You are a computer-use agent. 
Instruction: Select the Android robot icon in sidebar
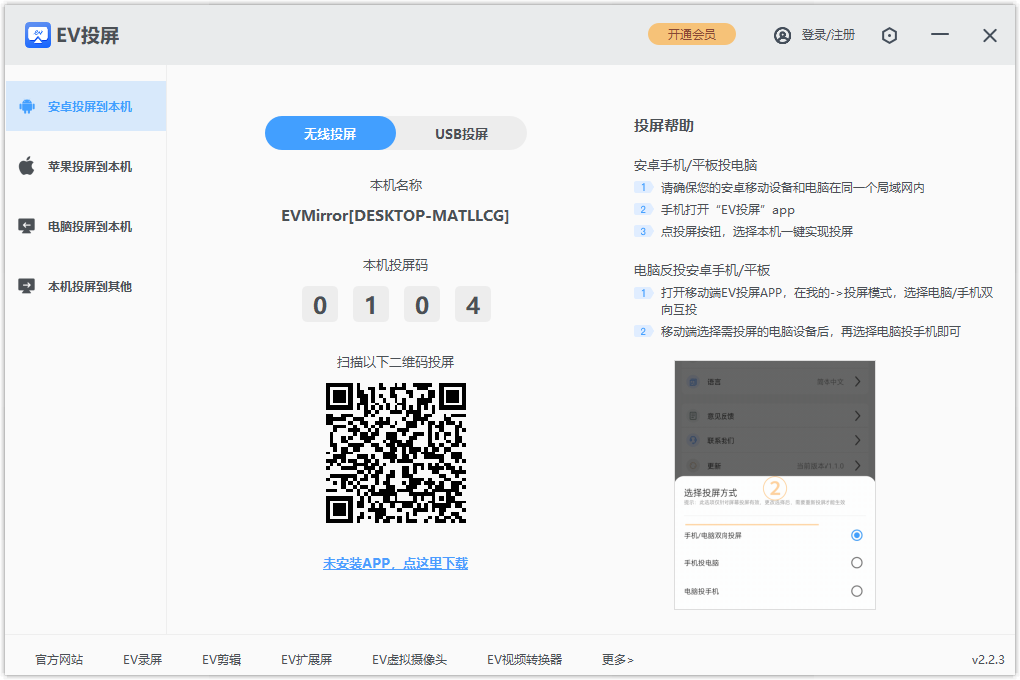[x=27, y=106]
